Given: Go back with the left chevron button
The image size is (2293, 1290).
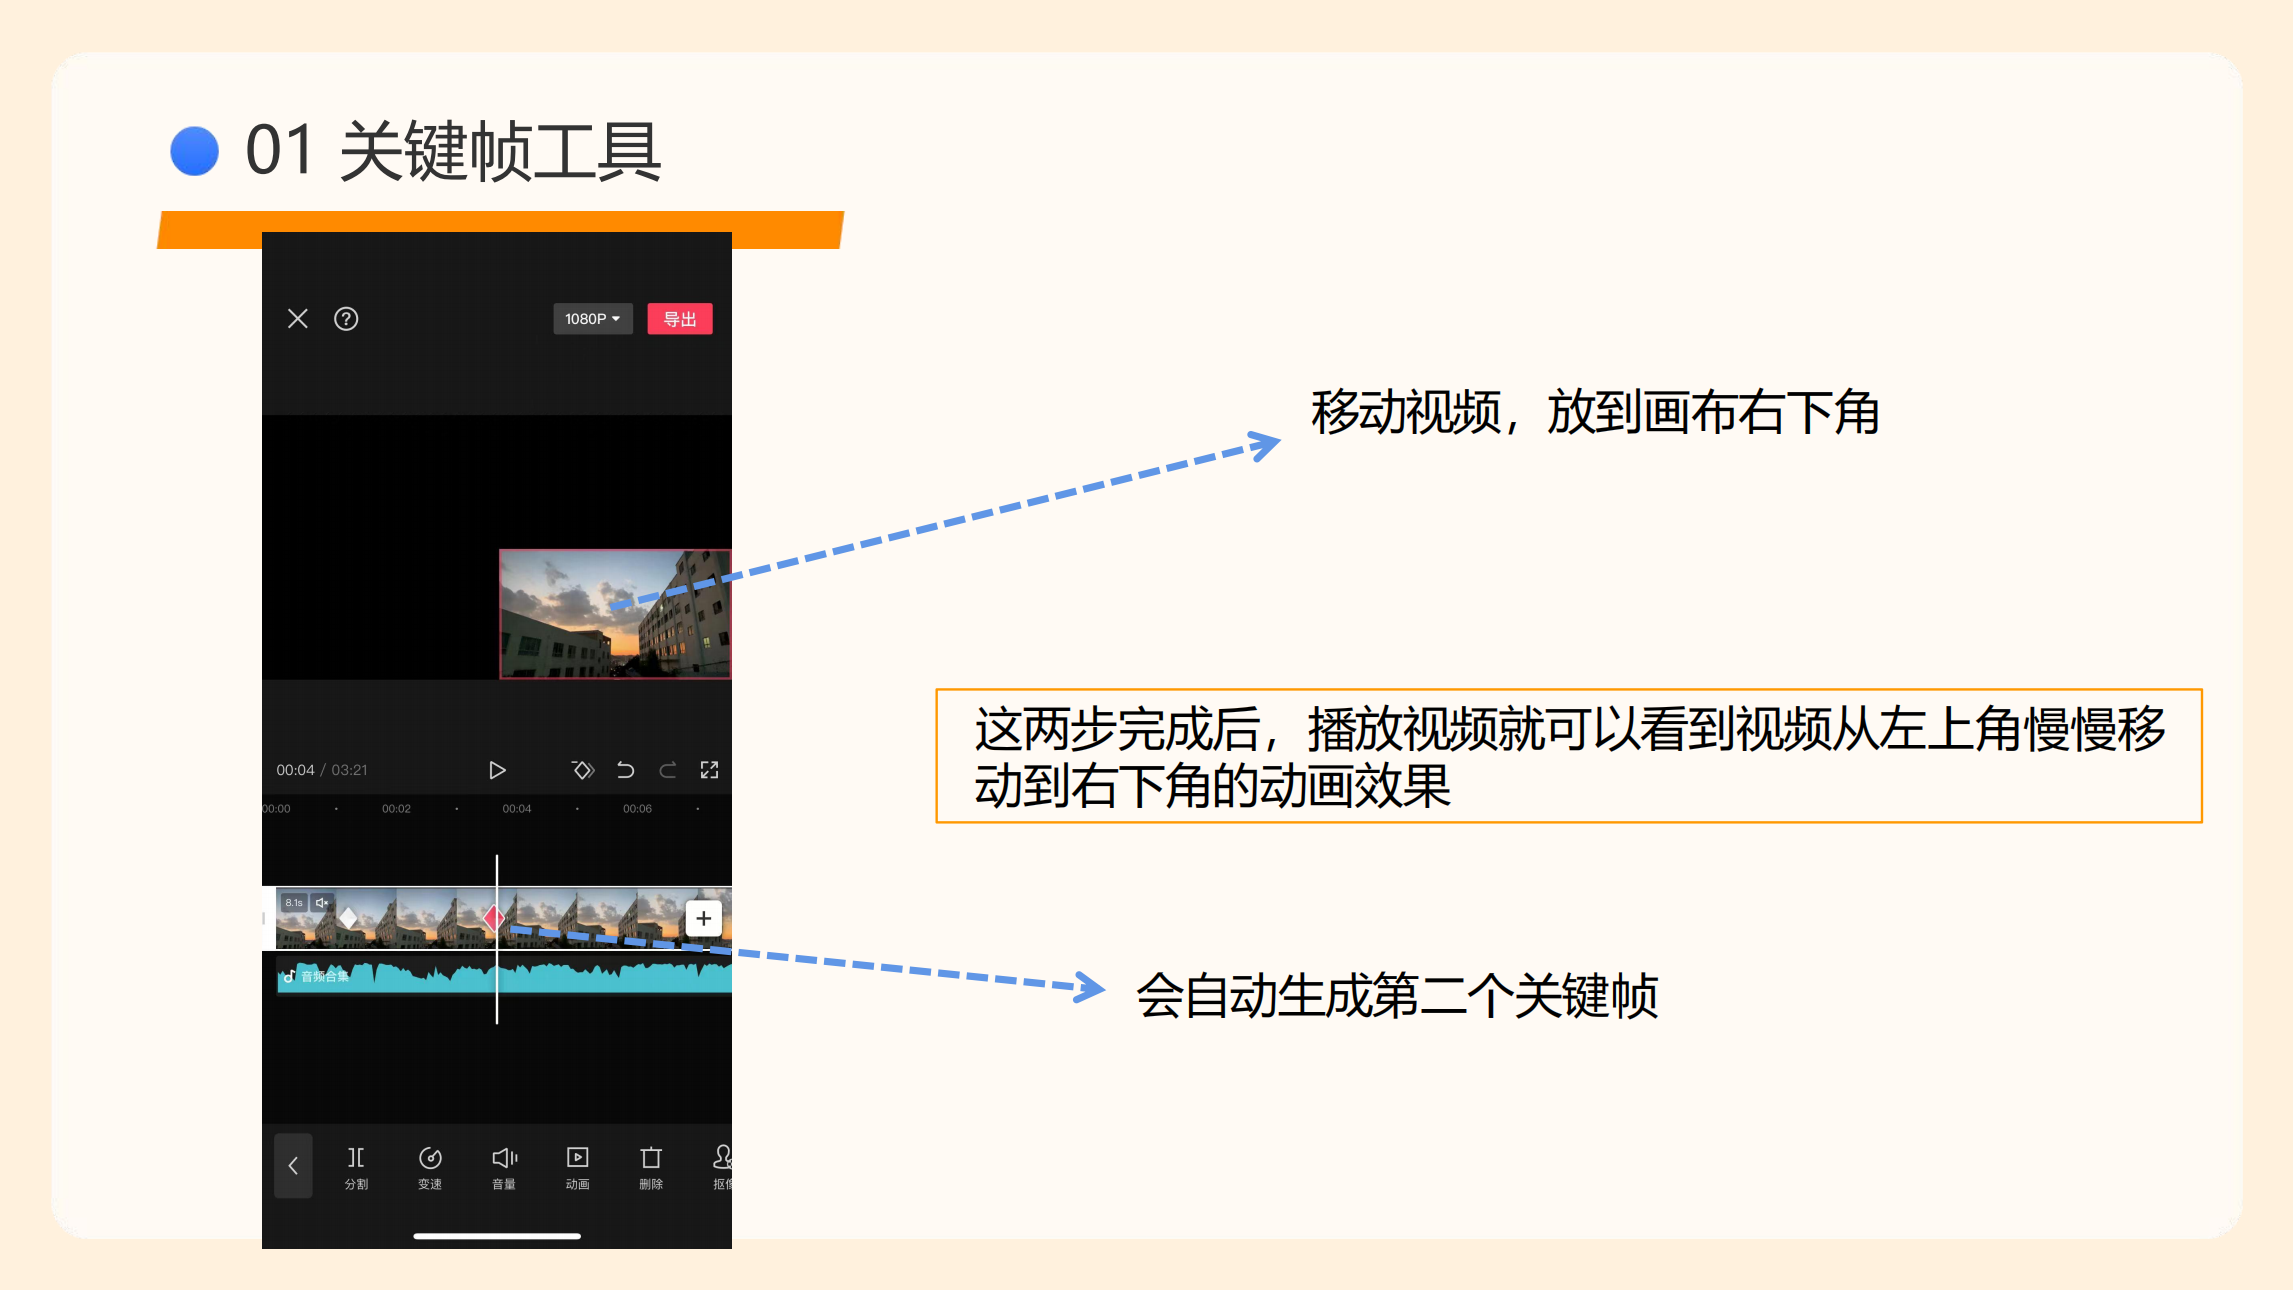Looking at the screenshot, I should [294, 1166].
